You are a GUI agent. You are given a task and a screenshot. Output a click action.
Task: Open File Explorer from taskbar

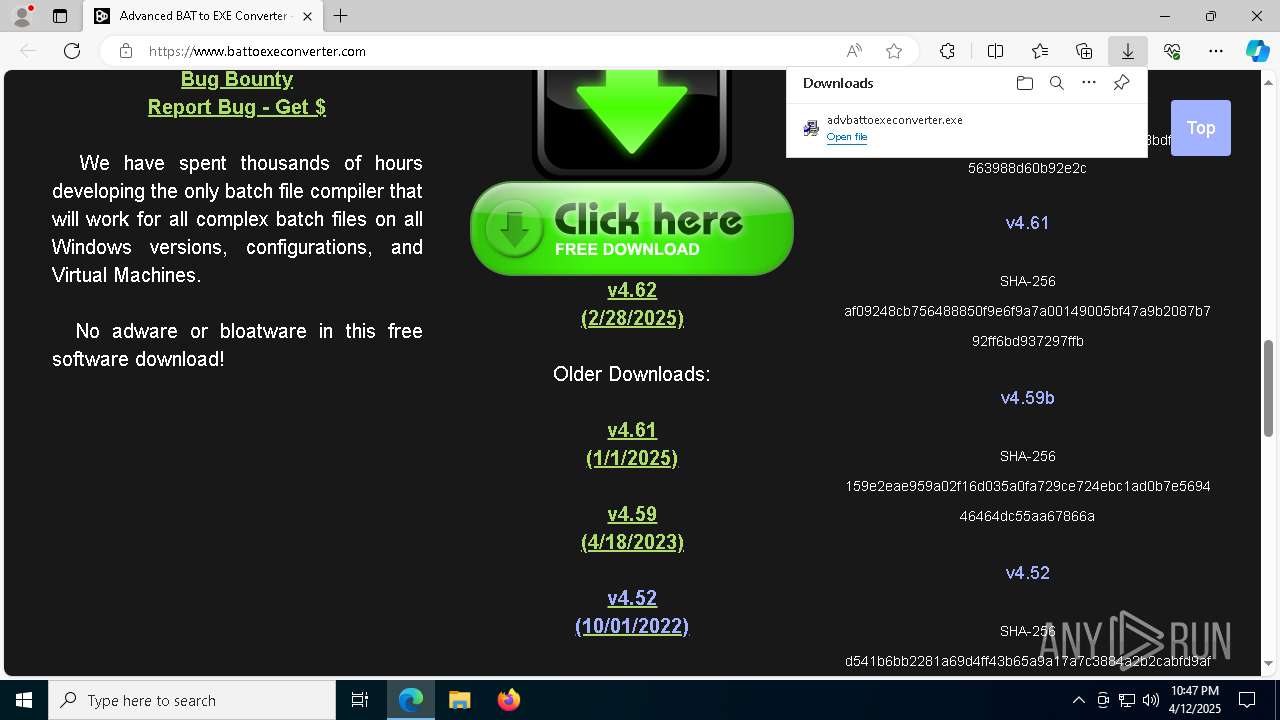point(459,700)
